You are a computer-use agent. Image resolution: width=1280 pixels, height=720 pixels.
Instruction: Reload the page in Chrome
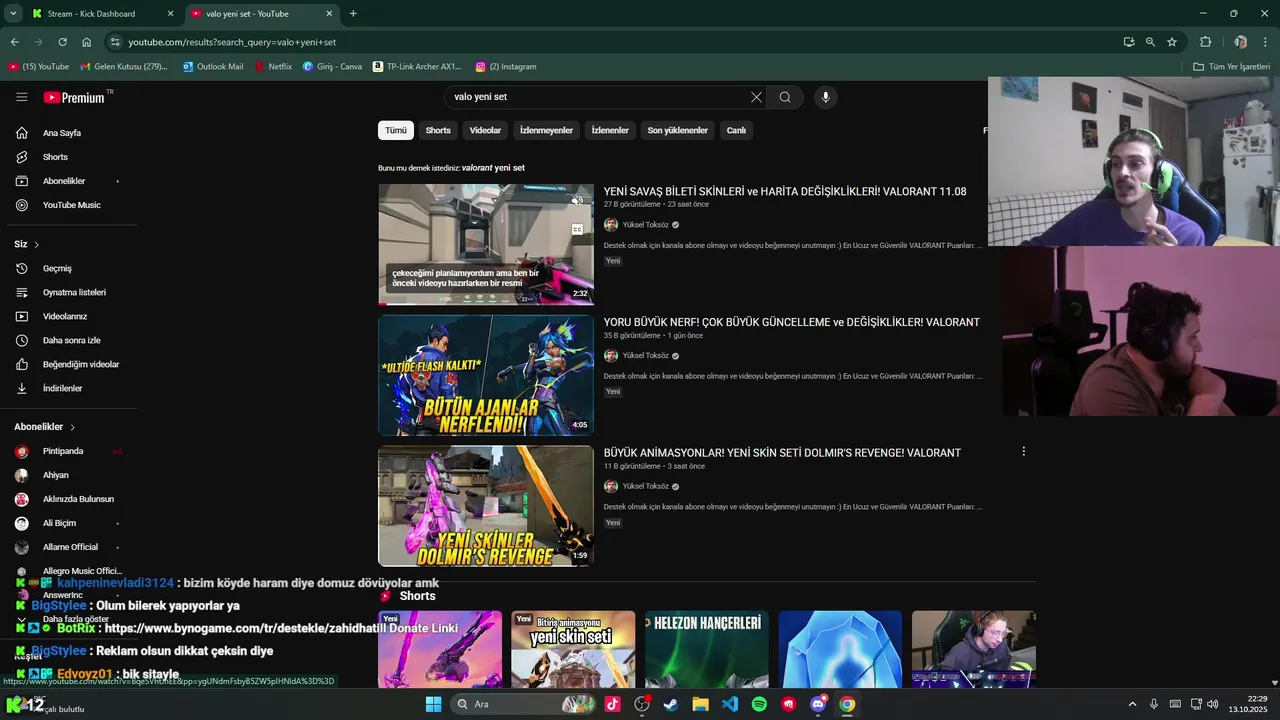(x=62, y=42)
